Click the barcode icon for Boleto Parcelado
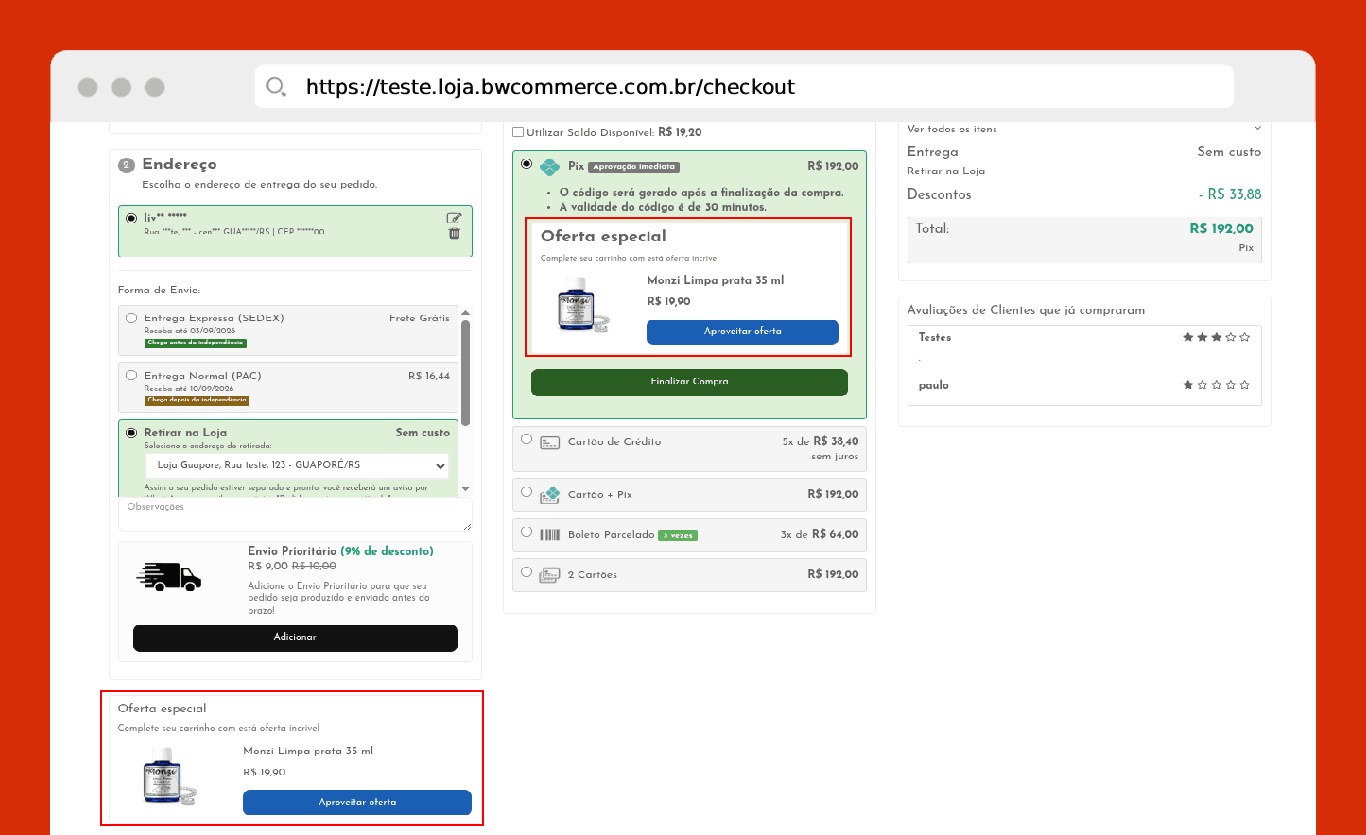Screen dimensions: 1366x835 click(550, 535)
